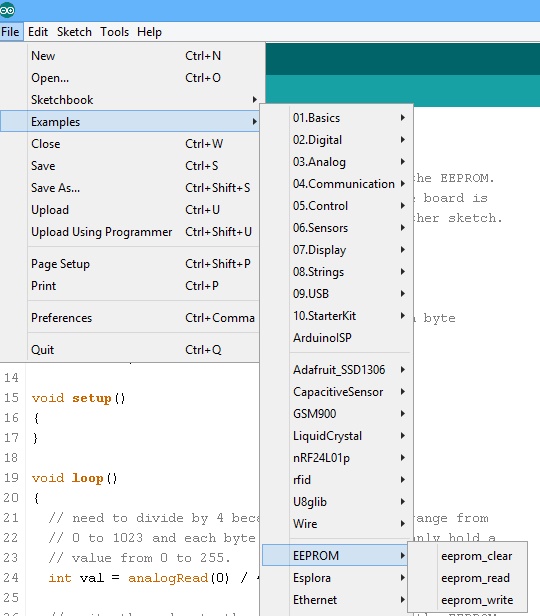Open Preferences from File menu

[130, 317]
